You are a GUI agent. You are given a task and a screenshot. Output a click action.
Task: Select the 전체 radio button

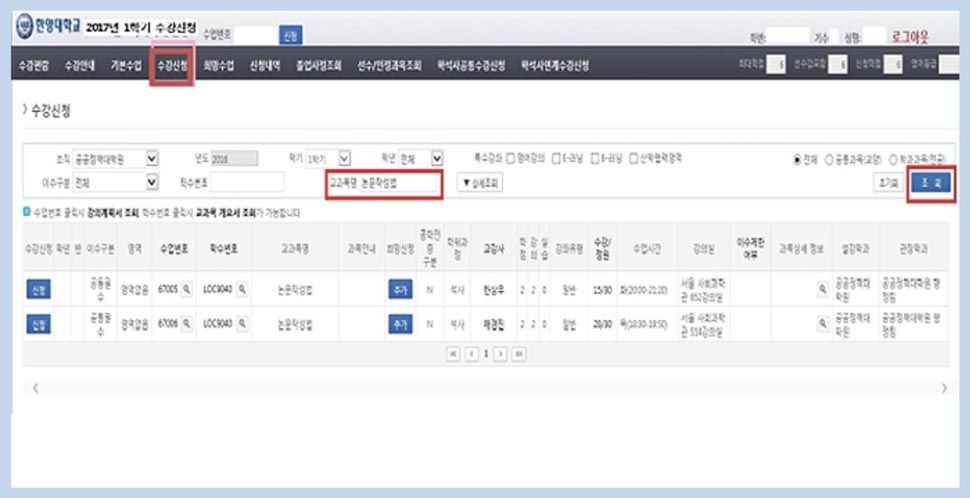(797, 158)
